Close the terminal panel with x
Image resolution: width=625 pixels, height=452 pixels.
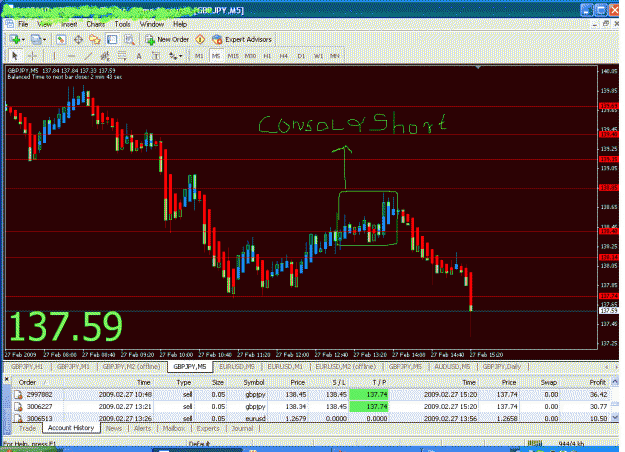point(6,379)
